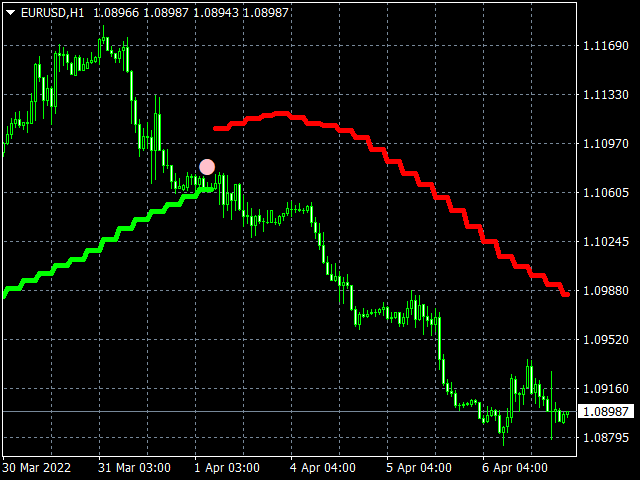Click the 1.08795 price scale label
The width and height of the screenshot is (640, 480).
[x=606, y=438]
